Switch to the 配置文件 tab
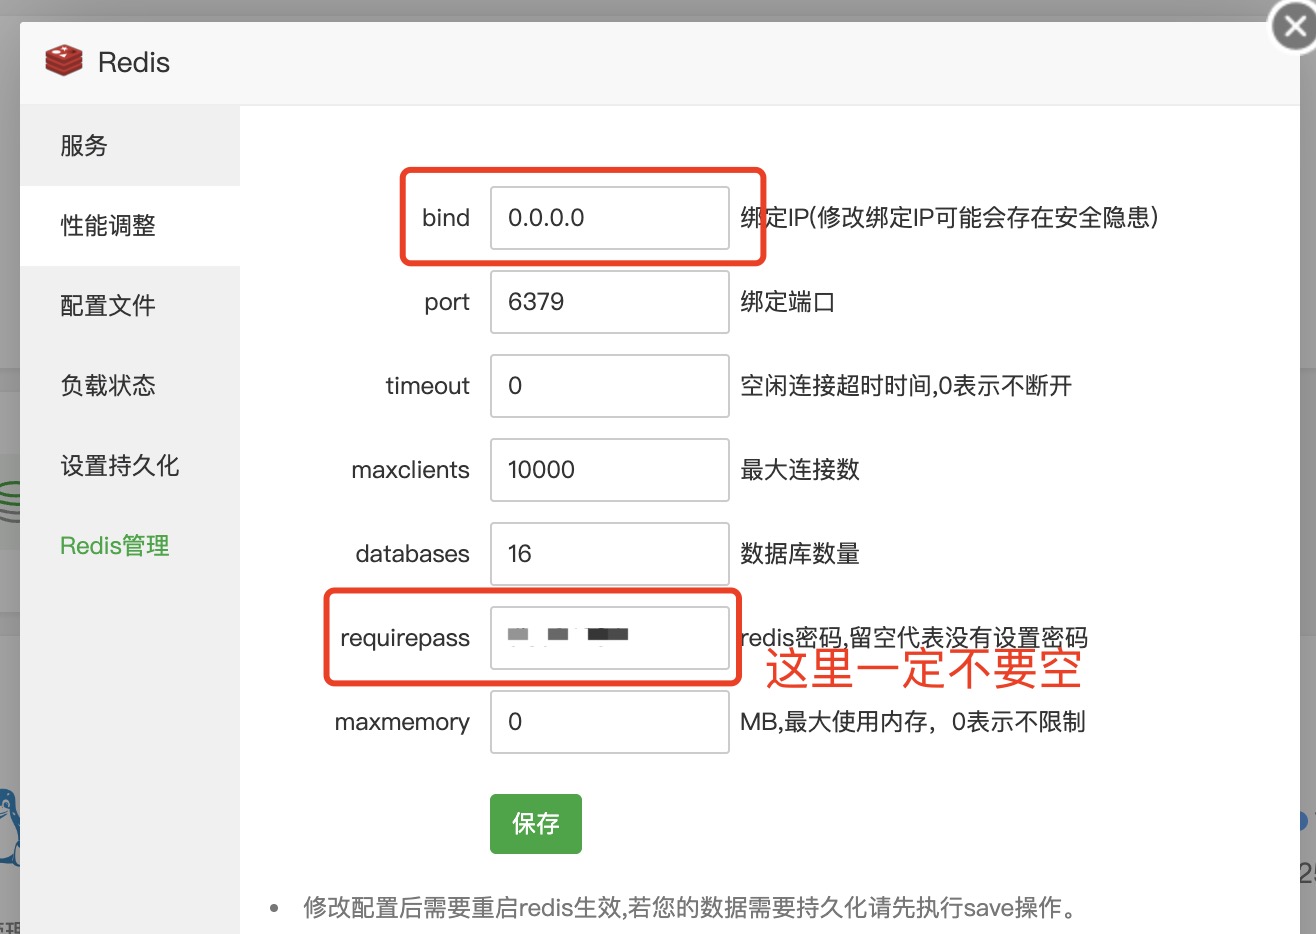This screenshot has height=934, width=1316. click(130, 306)
